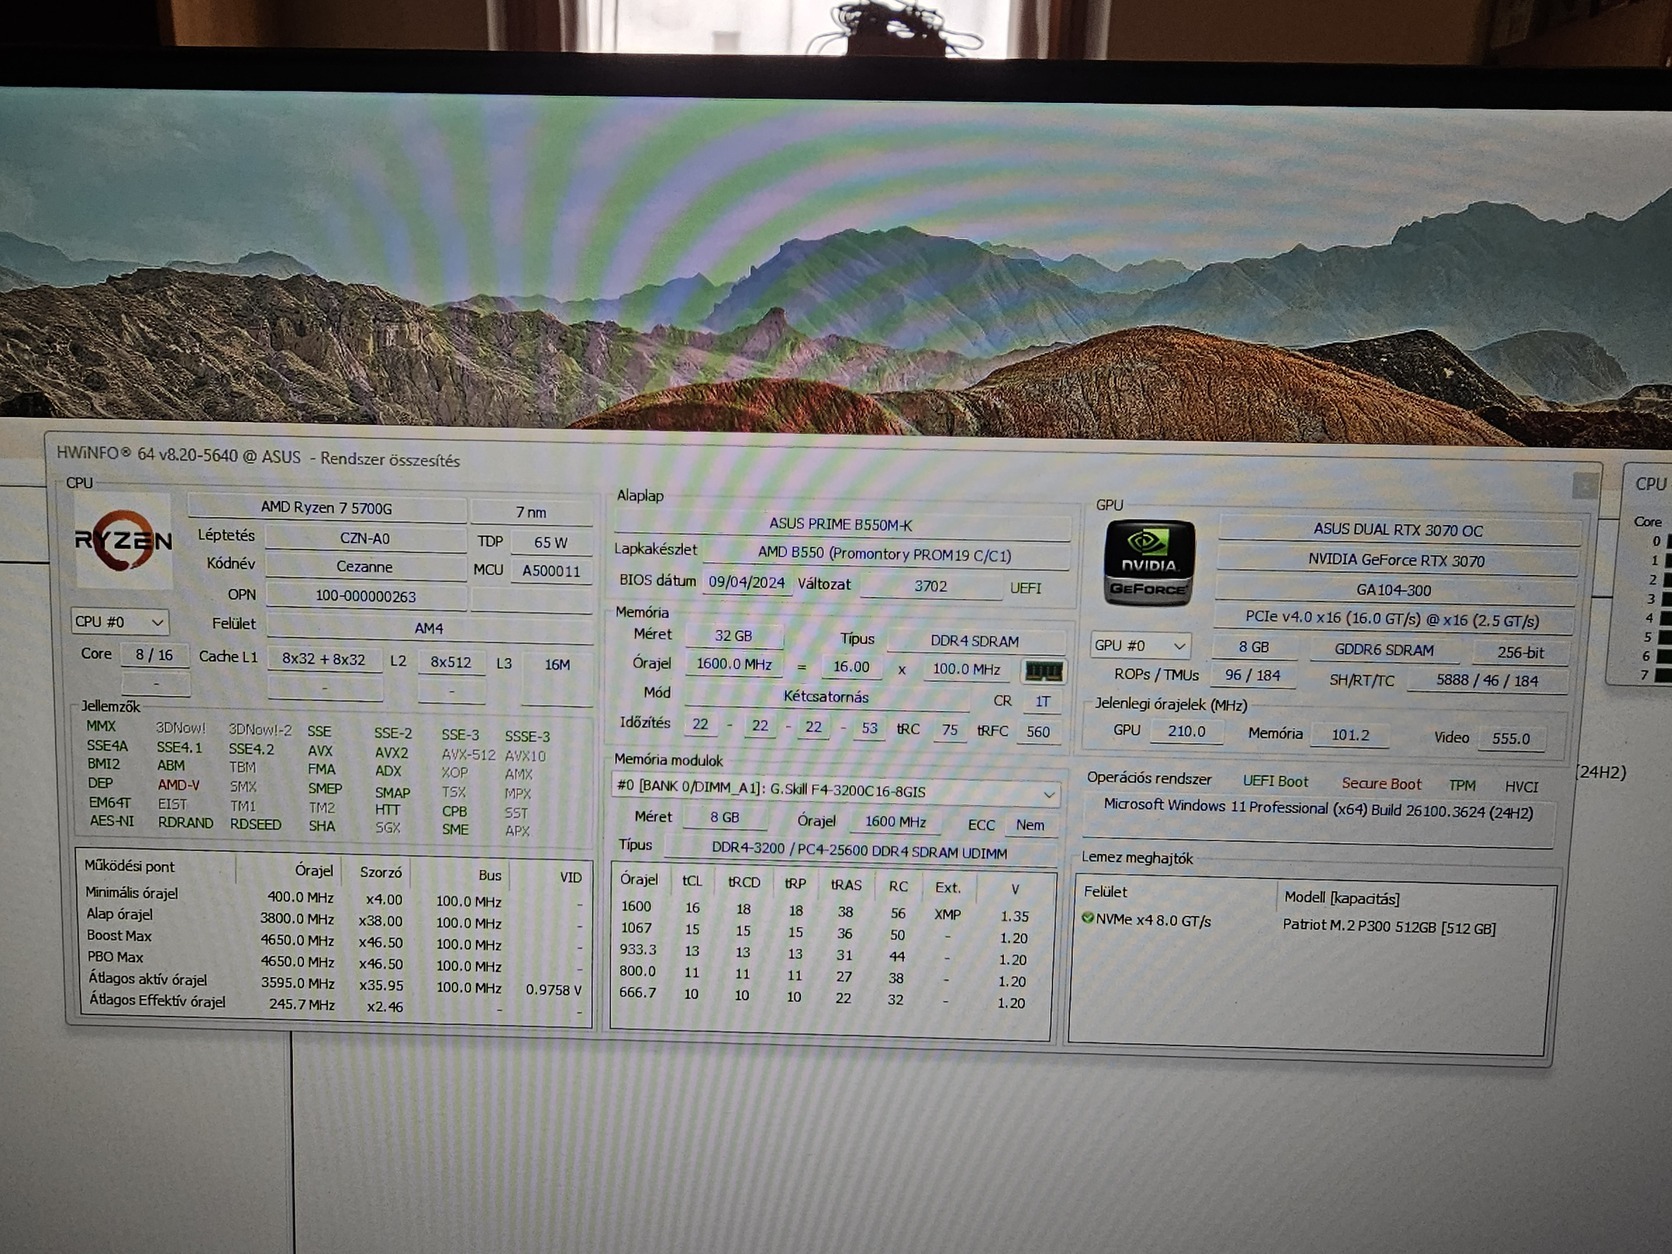
Task: Open the GPU #0 selector dropdown
Action: point(1141,645)
